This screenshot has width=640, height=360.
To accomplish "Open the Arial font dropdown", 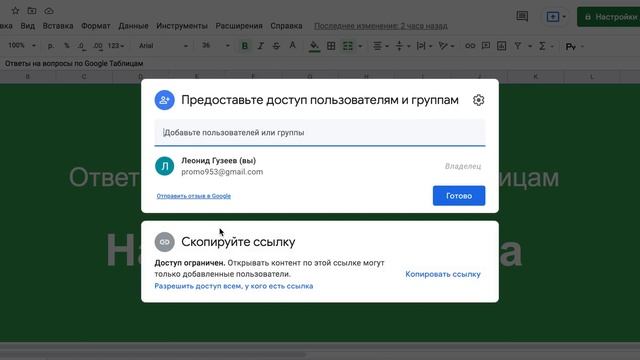I will (163, 46).
